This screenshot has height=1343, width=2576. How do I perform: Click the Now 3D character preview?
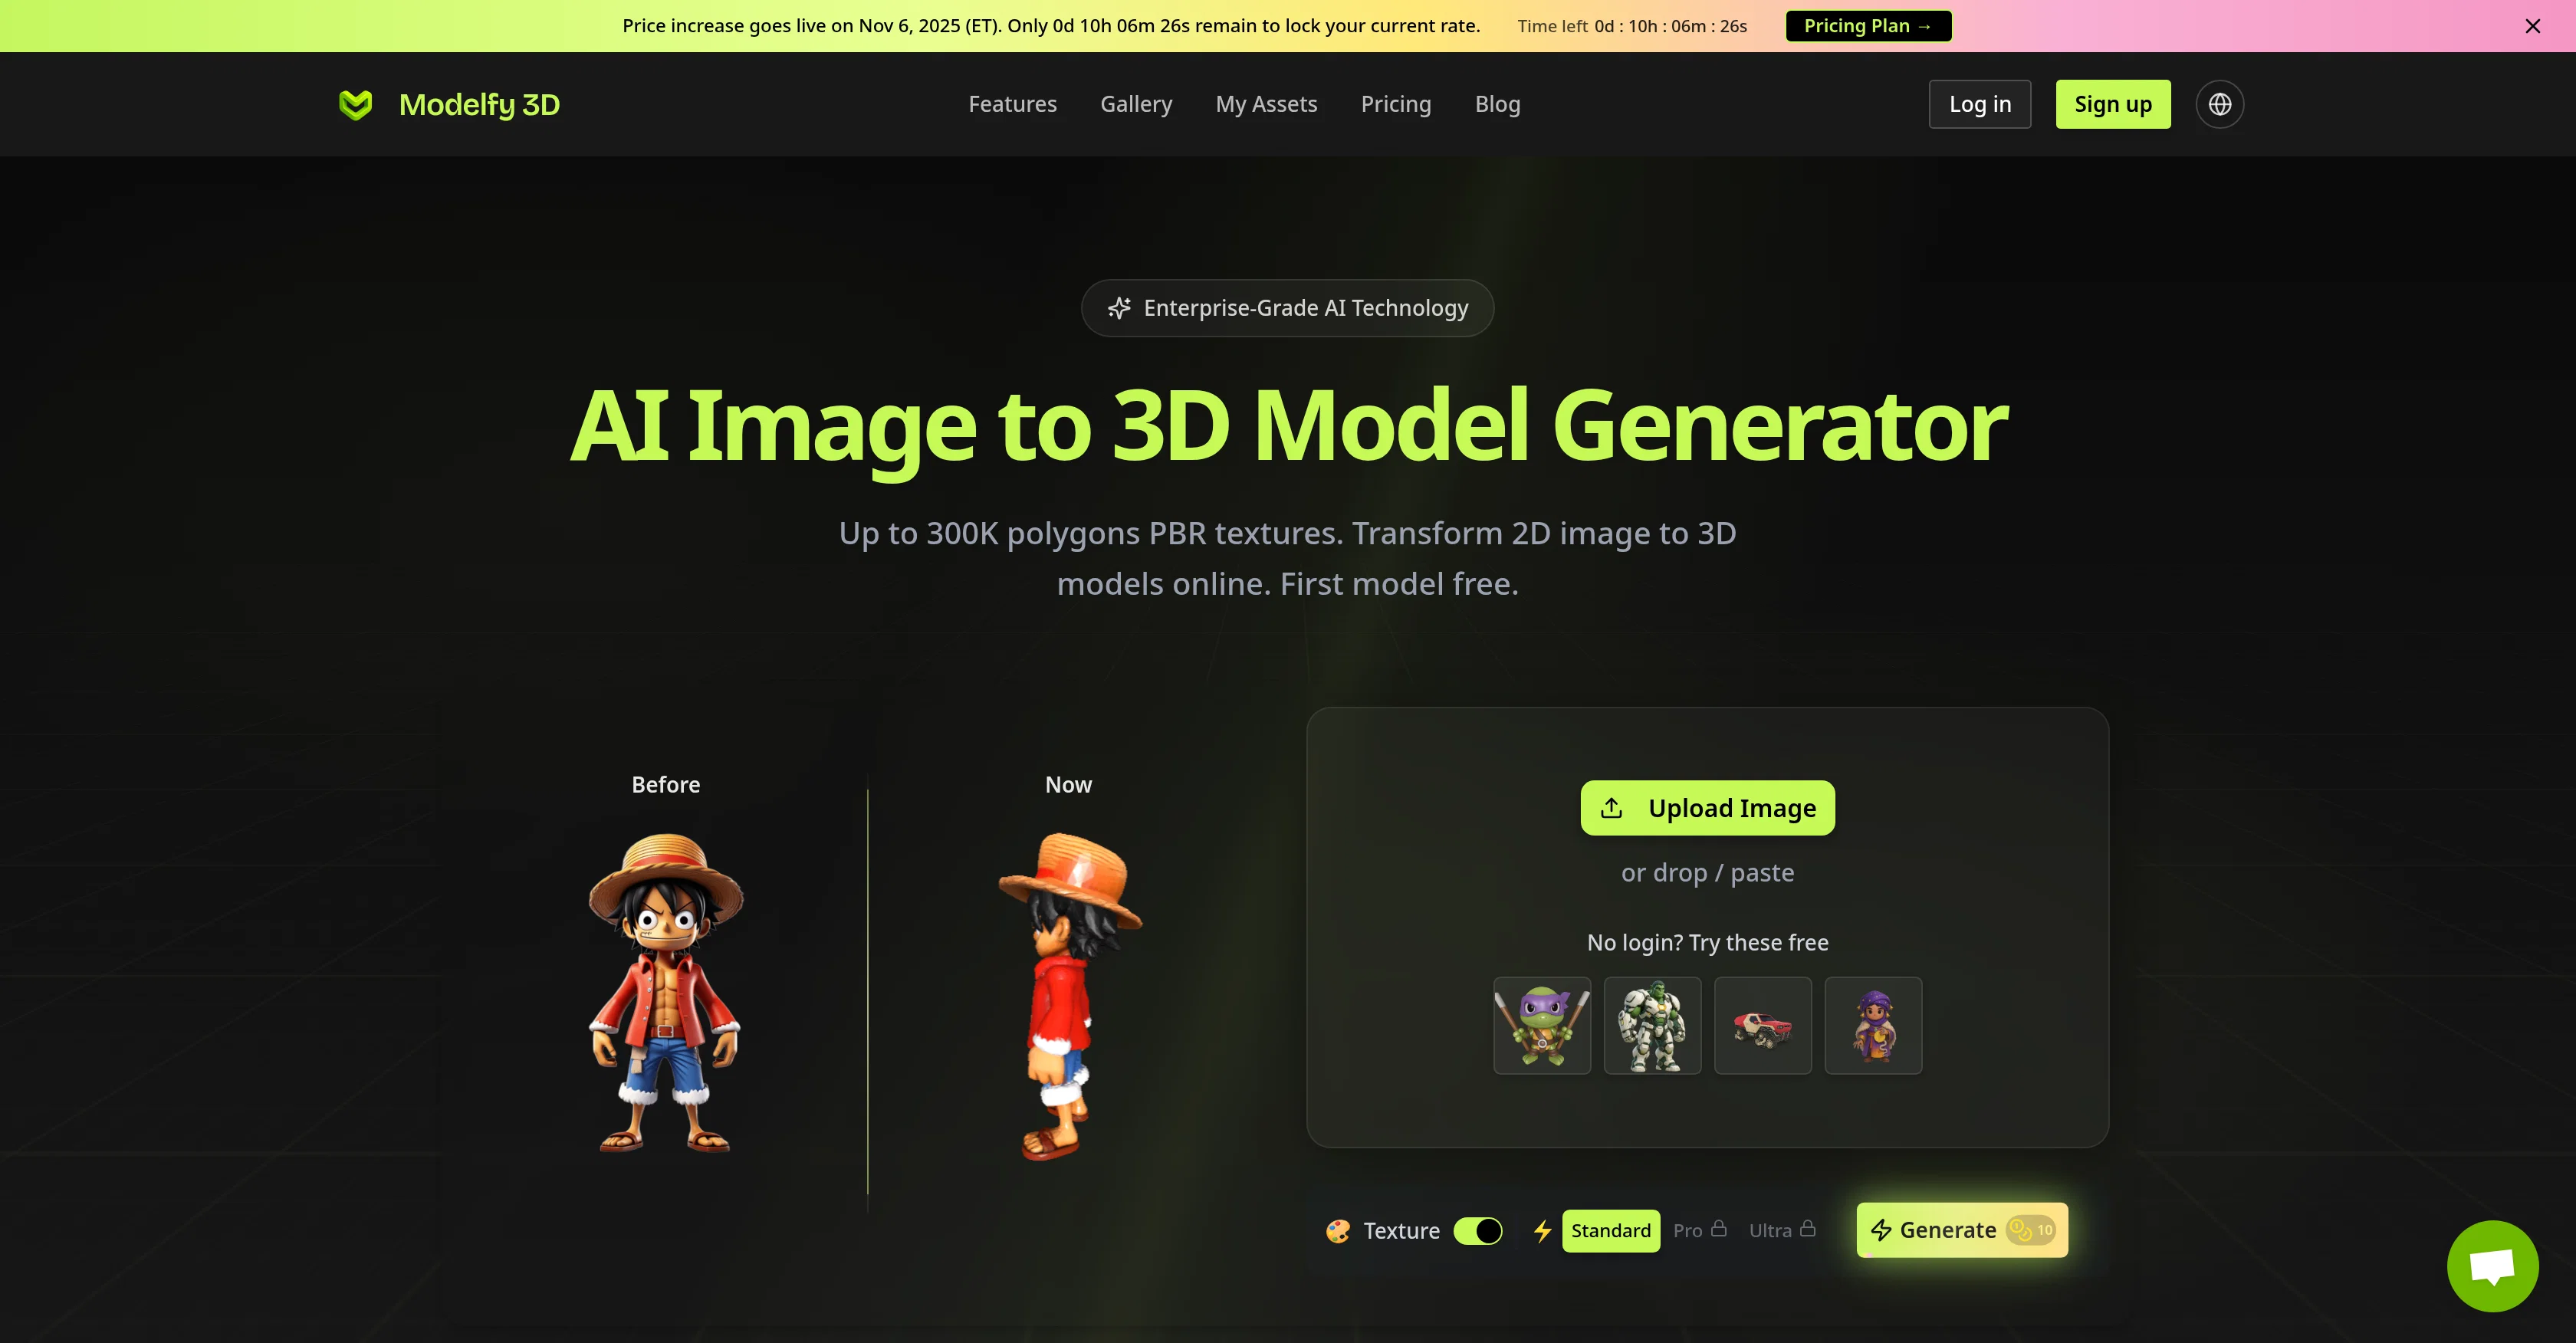[1069, 996]
